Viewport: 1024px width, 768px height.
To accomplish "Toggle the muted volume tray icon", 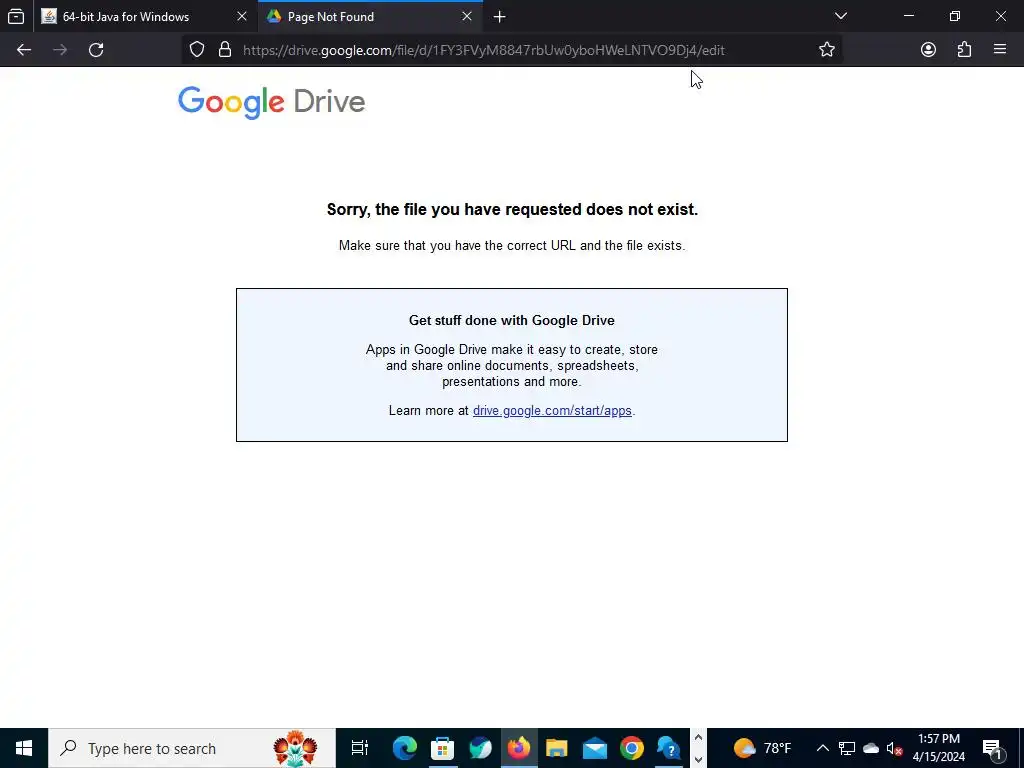I will click(894, 748).
